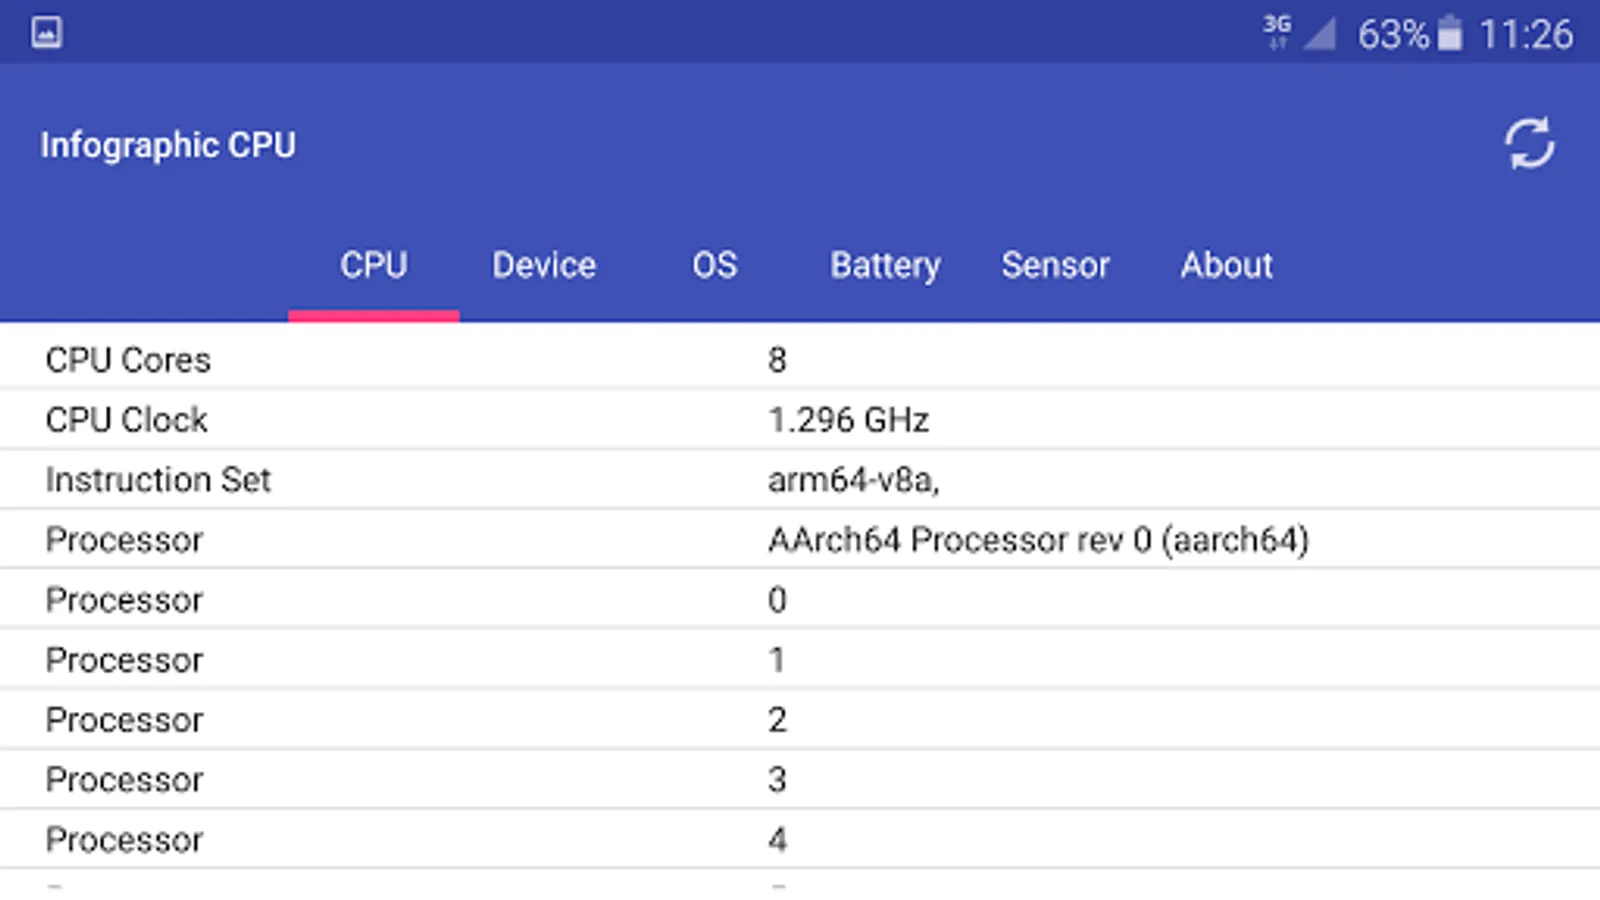The height and width of the screenshot is (900, 1600).
Task: Tap the battery status icon
Action: [1449, 34]
